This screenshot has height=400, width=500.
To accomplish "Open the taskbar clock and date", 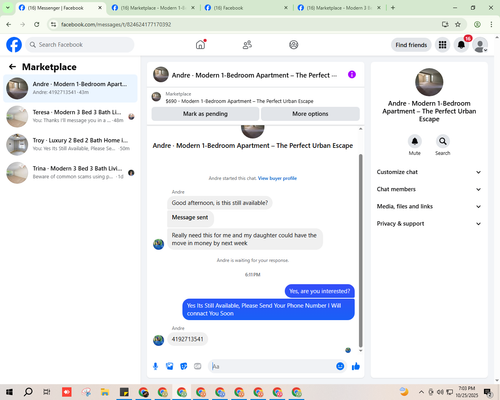I will click(x=467, y=392).
